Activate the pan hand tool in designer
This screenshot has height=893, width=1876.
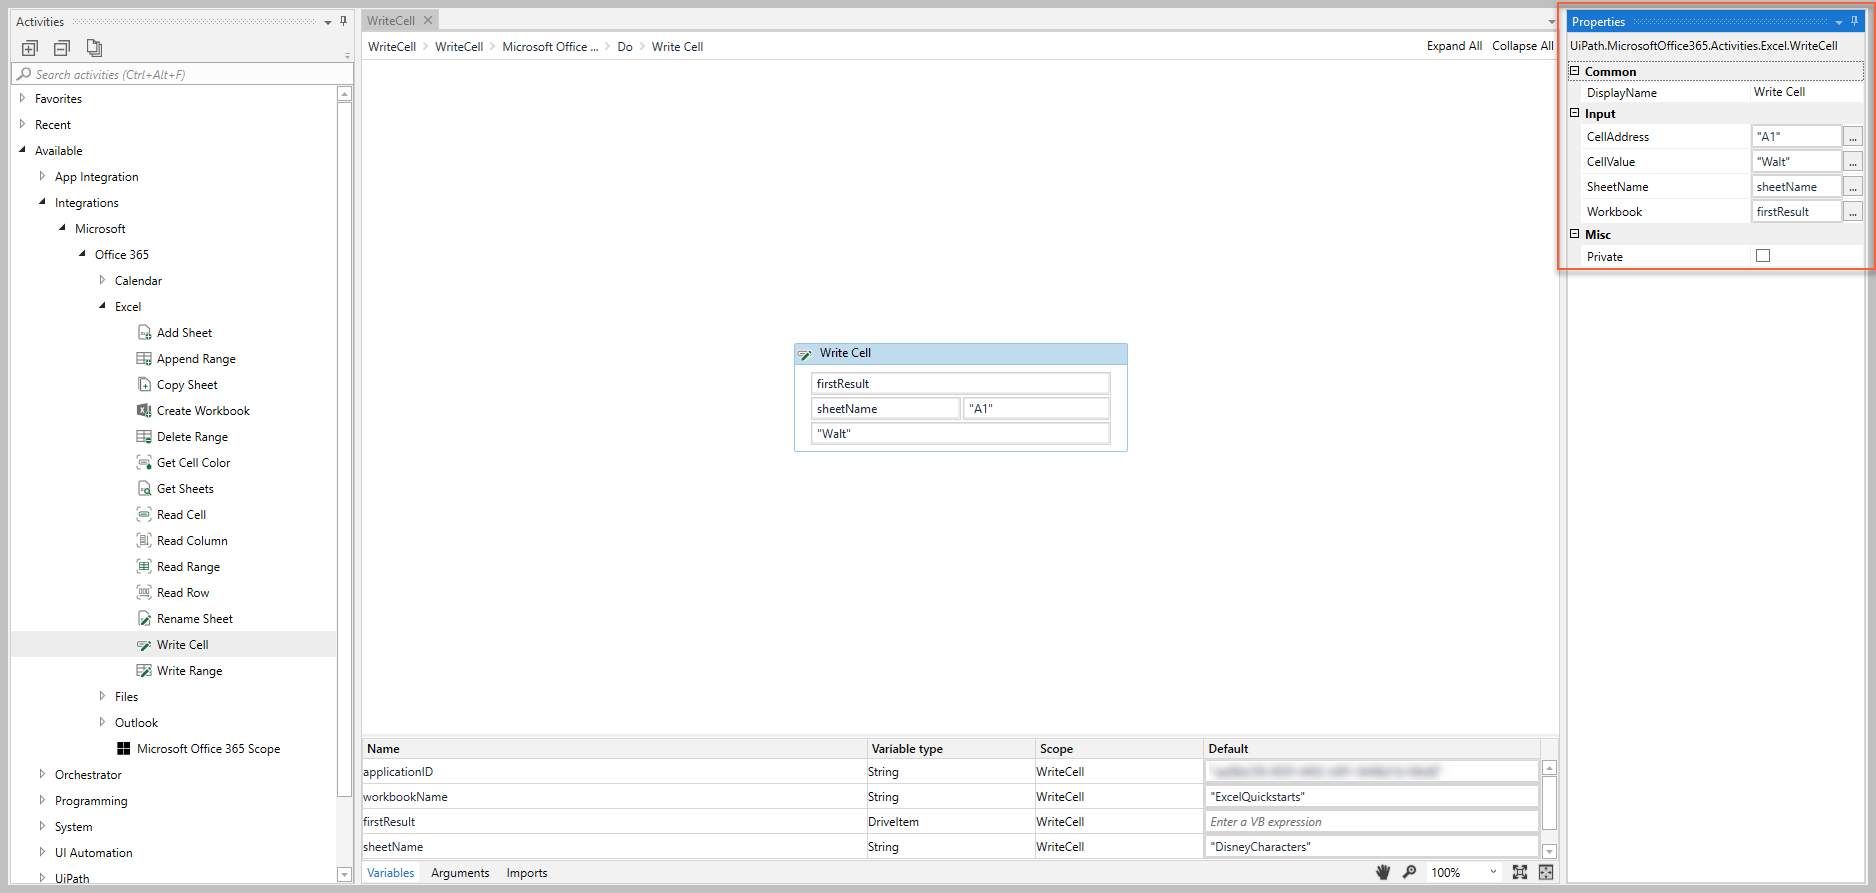1383,872
